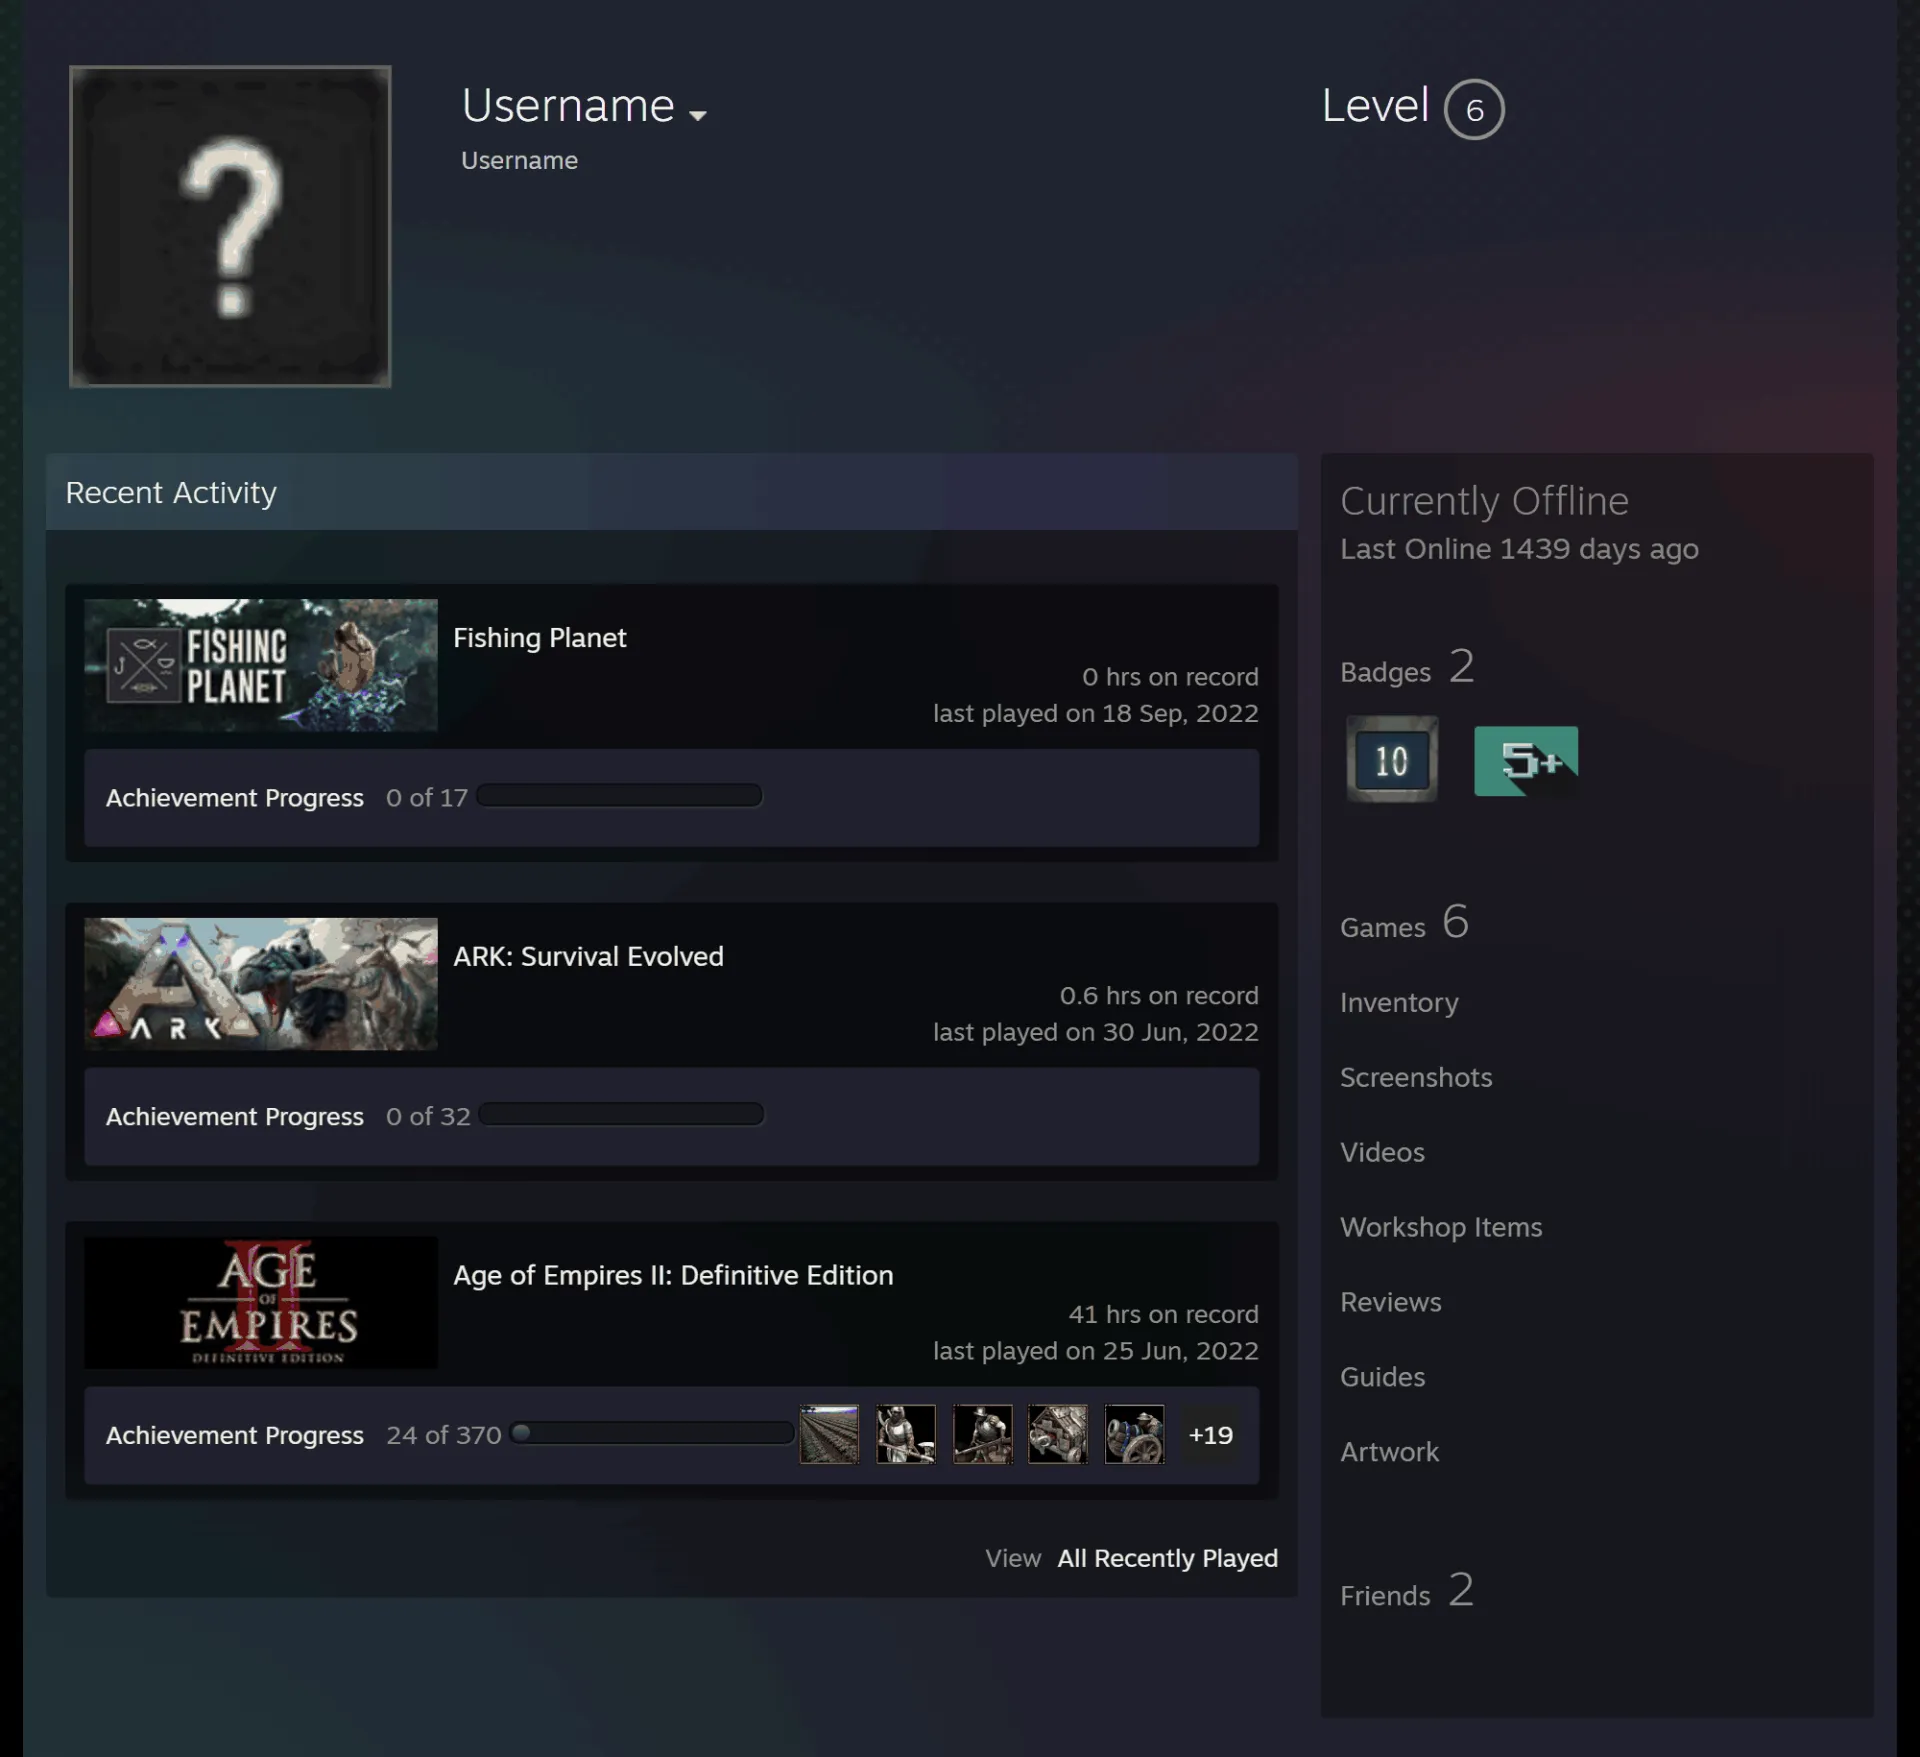
Task: Click Fishing Planet achievement progress bar
Action: click(620, 796)
